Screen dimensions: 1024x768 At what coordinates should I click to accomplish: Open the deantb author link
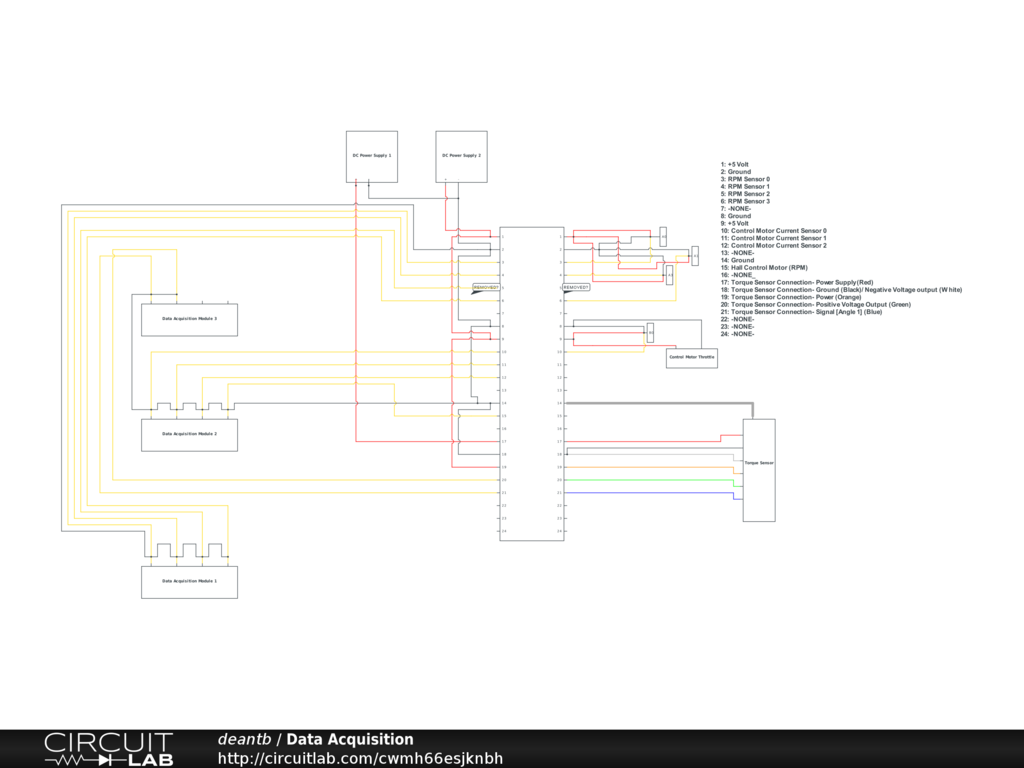tap(244, 740)
